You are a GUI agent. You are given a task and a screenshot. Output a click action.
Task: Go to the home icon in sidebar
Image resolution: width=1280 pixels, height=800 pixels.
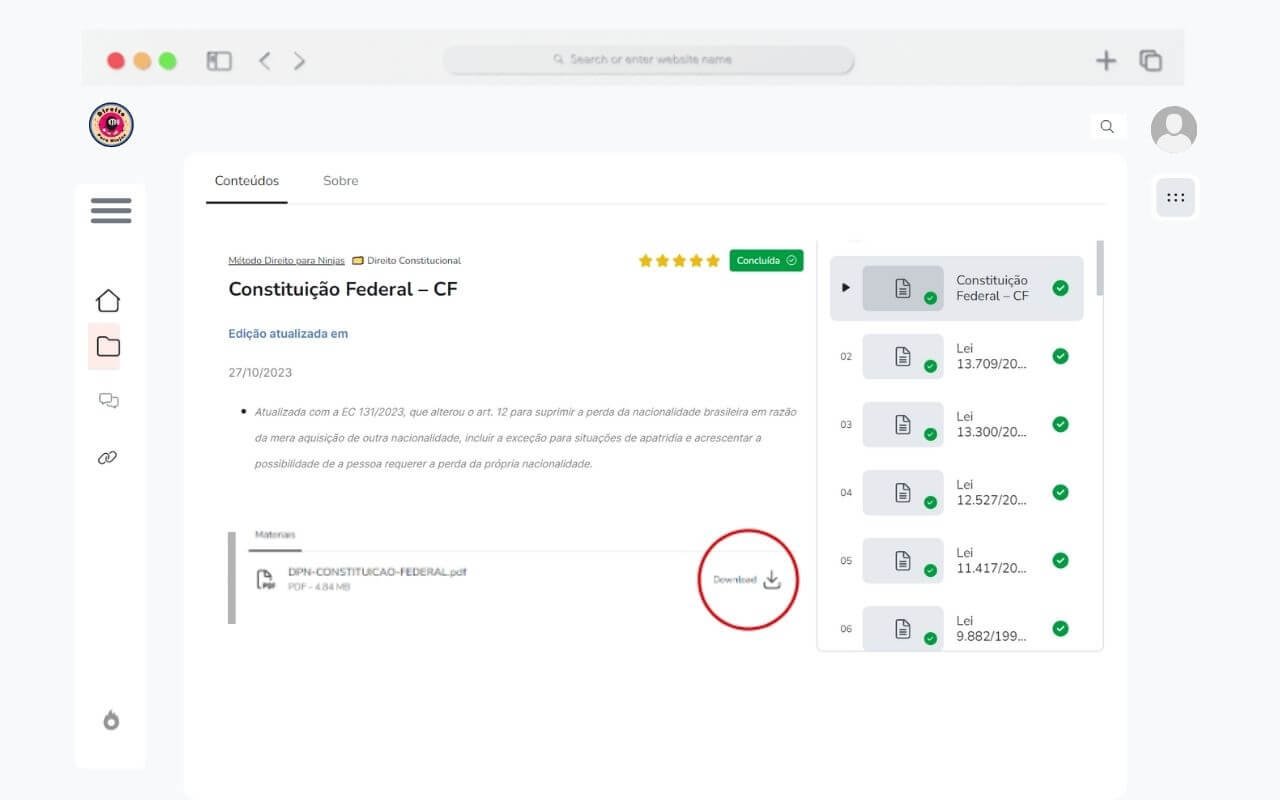coord(108,300)
